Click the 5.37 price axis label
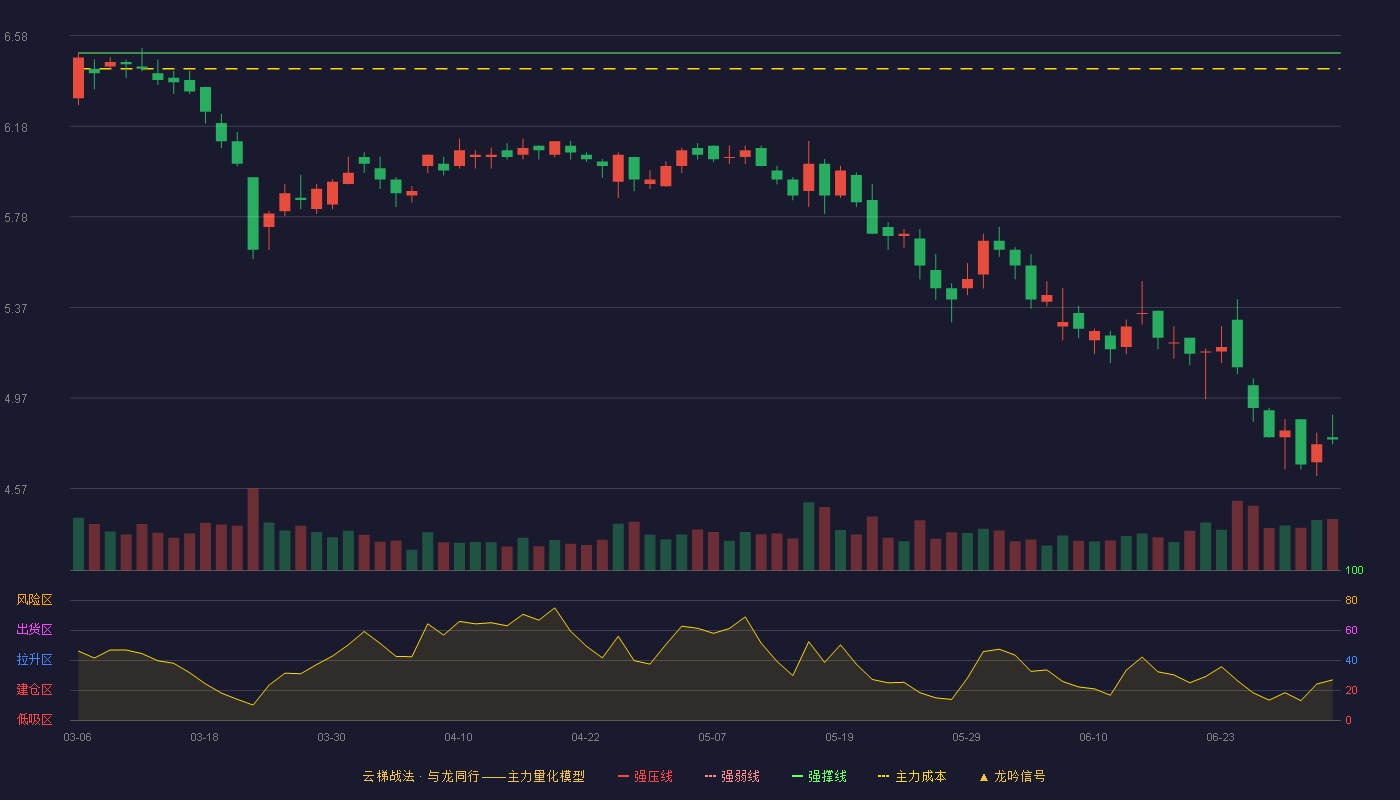Viewport: 1400px width, 800px height. pos(15,309)
